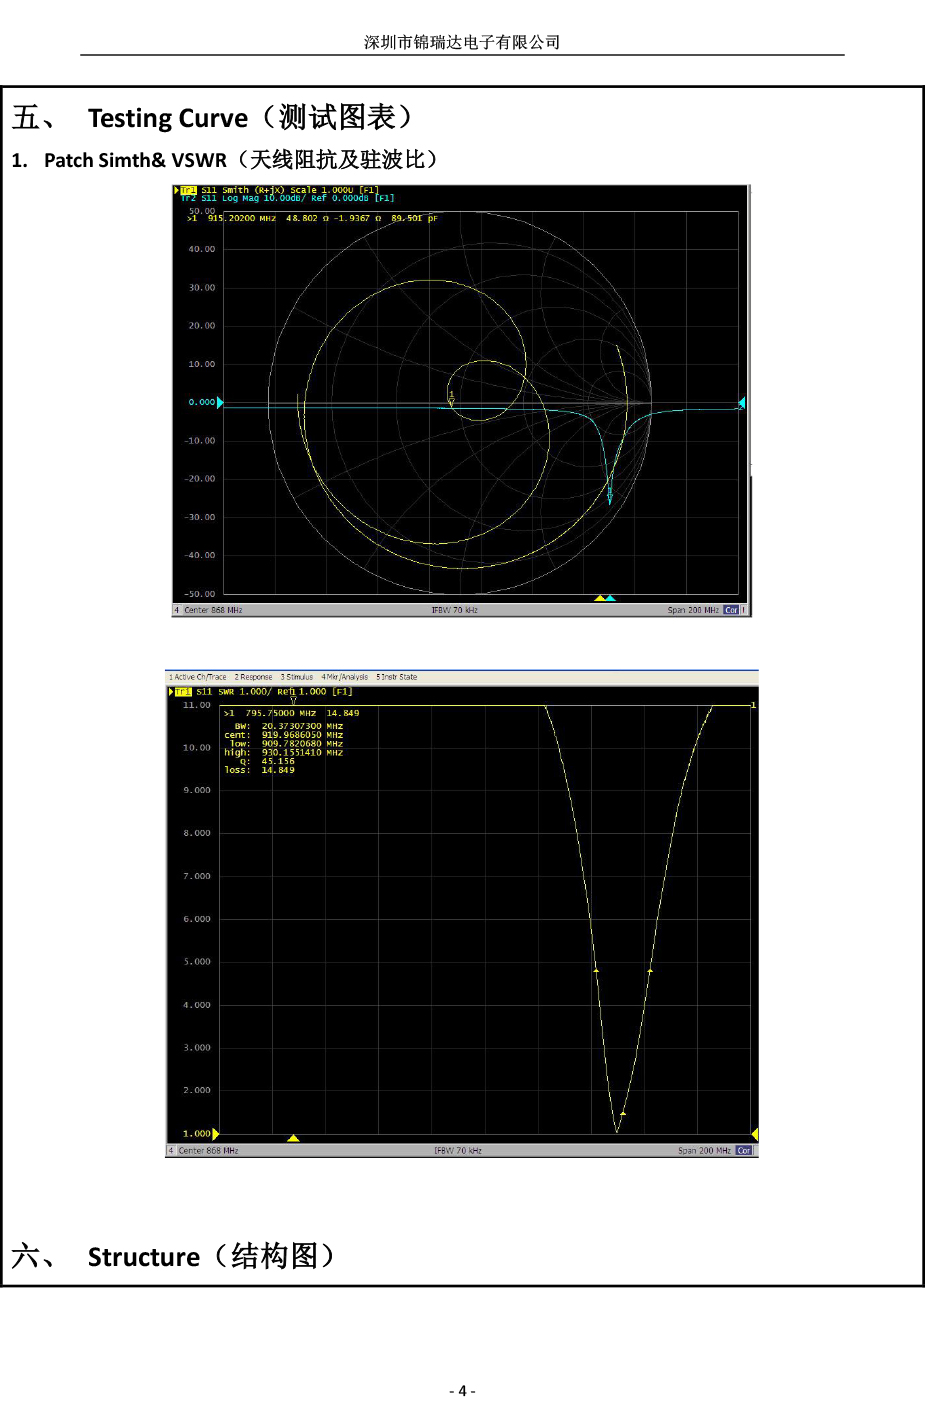Screen dimensions: 925x1404
Task: Click Center 868 MHz under the SWR chart
Action: pos(208,1151)
